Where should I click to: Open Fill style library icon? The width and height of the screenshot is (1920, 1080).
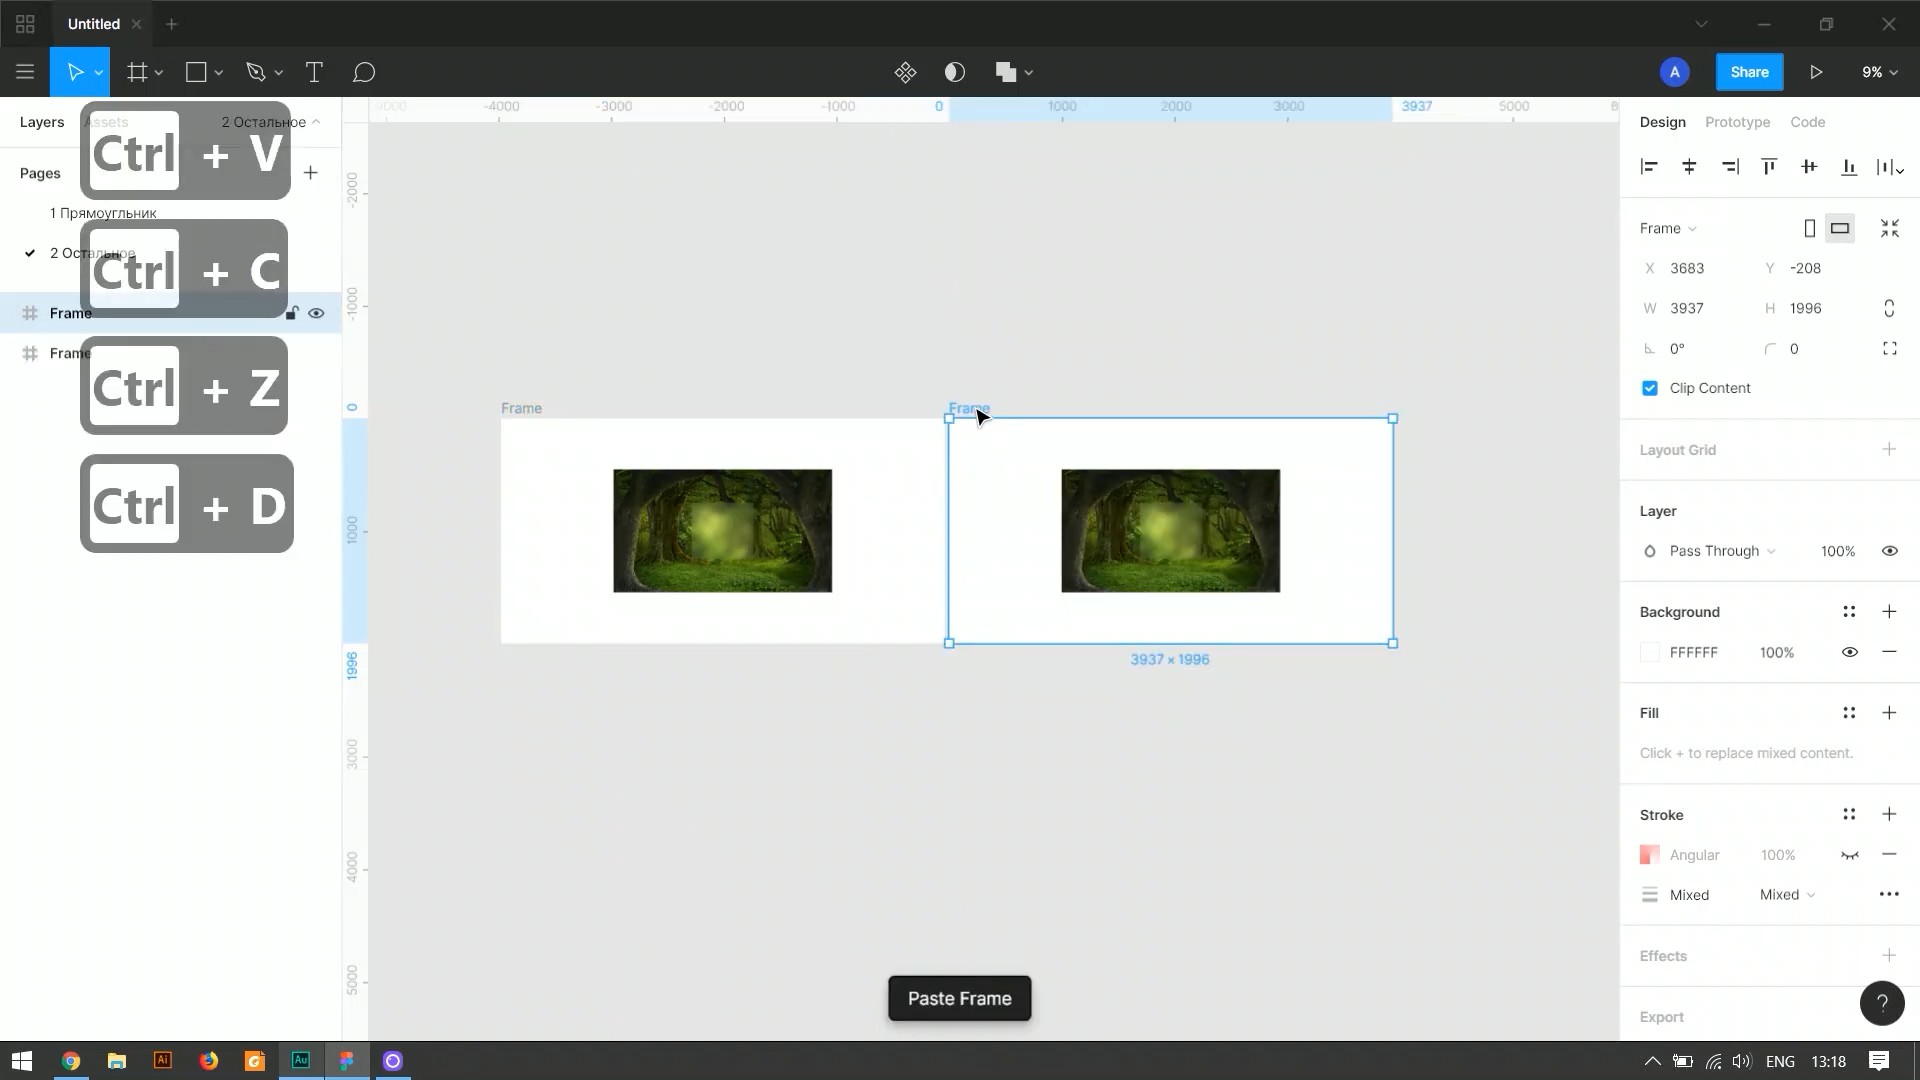pyautogui.click(x=1849, y=713)
